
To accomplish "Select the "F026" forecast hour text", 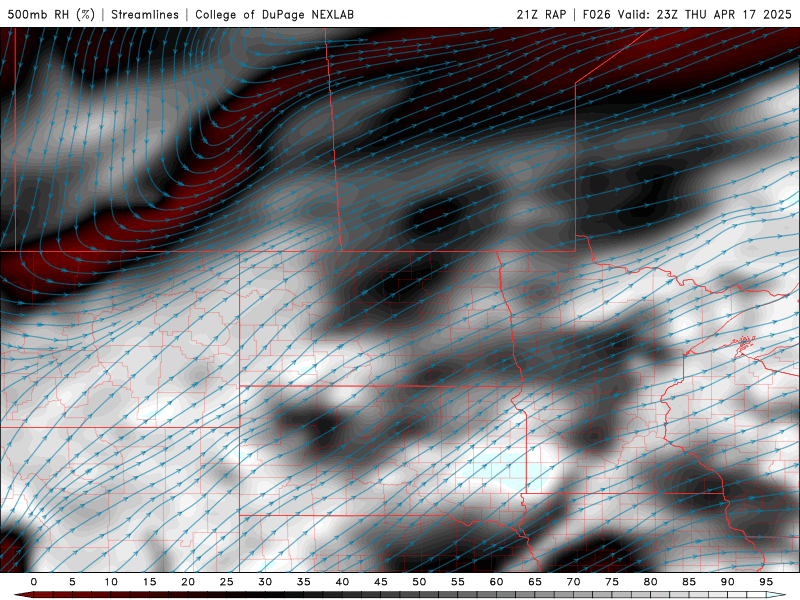I will 596,14.
